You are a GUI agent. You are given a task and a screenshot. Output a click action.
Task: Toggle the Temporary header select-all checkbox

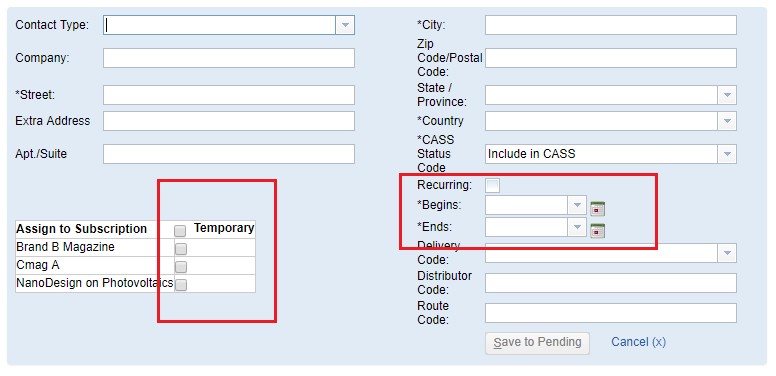[180, 231]
